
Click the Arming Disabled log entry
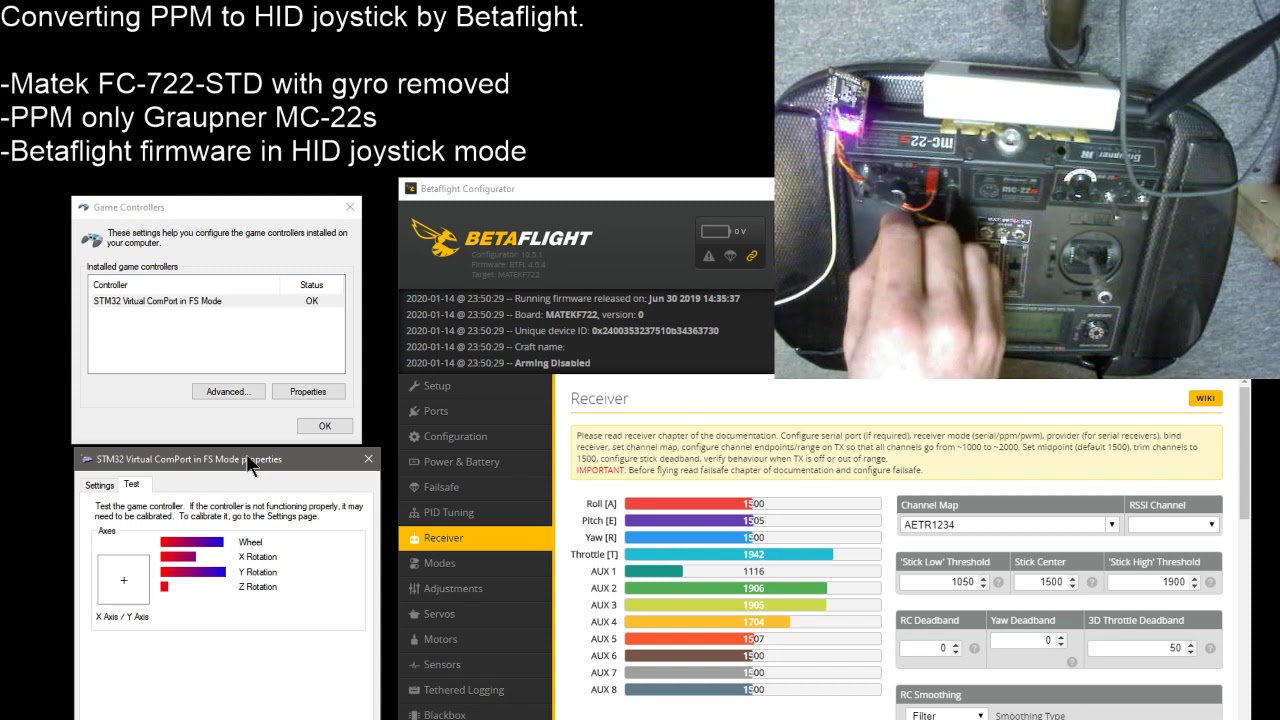point(498,363)
